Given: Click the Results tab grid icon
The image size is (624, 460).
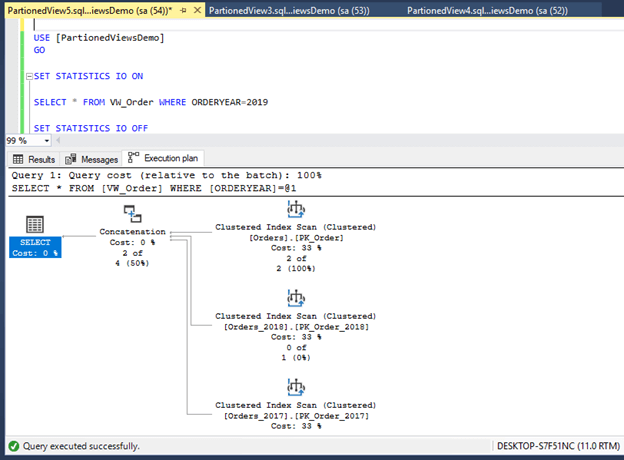Looking at the screenshot, I should pyautogui.click(x=18, y=159).
